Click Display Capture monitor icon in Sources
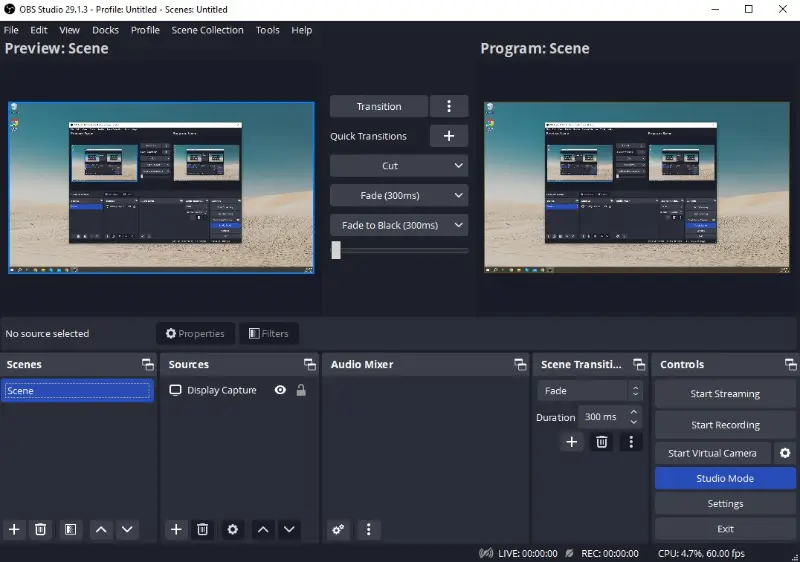 click(175, 390)
